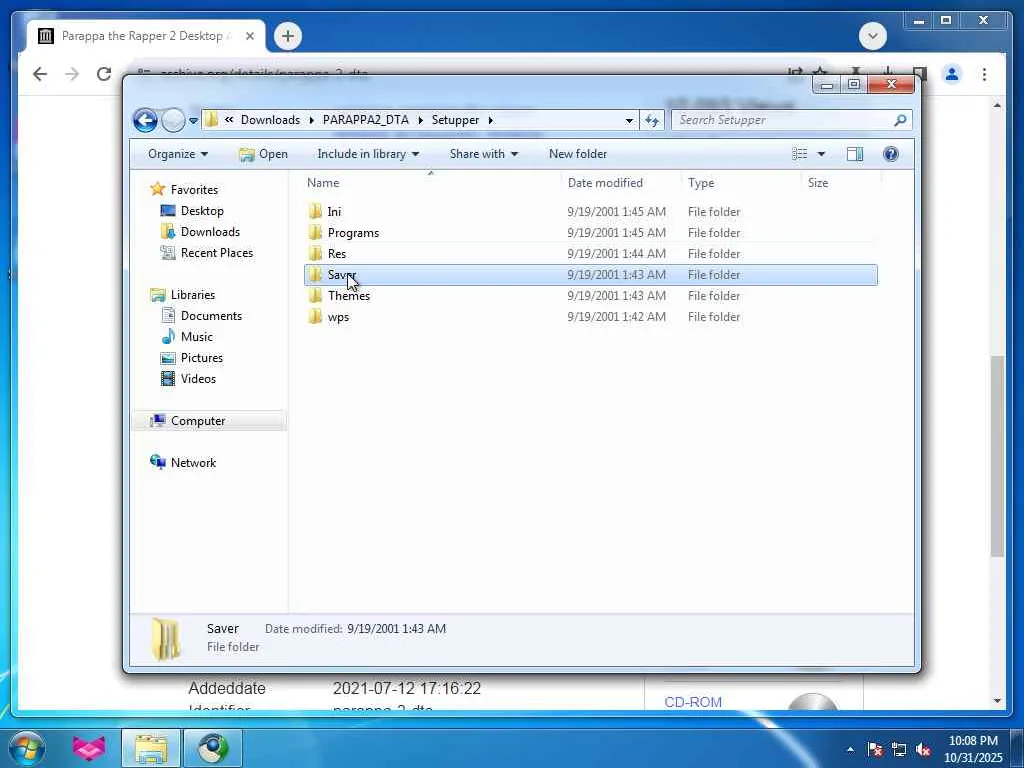Expand the arrow after Setupper in breadcrumb
This screenshot has height=768, width=1024.
[490, 120]
